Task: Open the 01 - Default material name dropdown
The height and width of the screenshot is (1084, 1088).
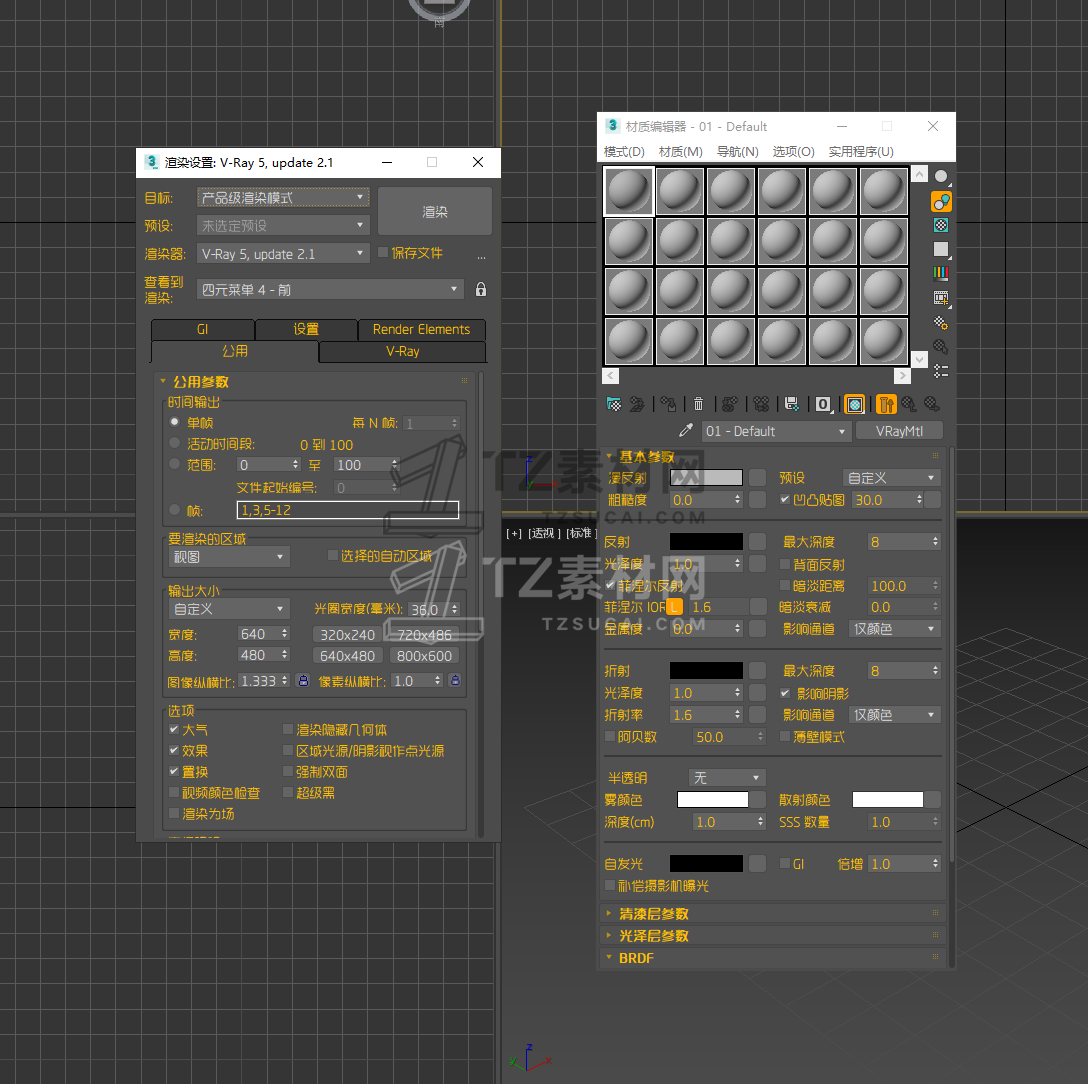Action: pyautogui.click(x=776, y=431)
